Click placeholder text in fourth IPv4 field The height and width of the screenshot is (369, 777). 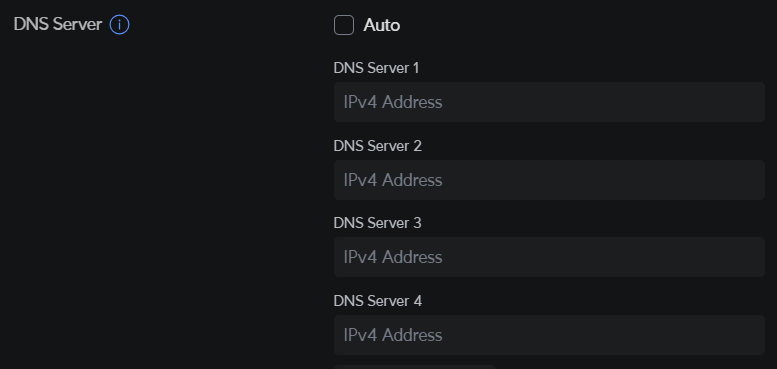(393, 335)
